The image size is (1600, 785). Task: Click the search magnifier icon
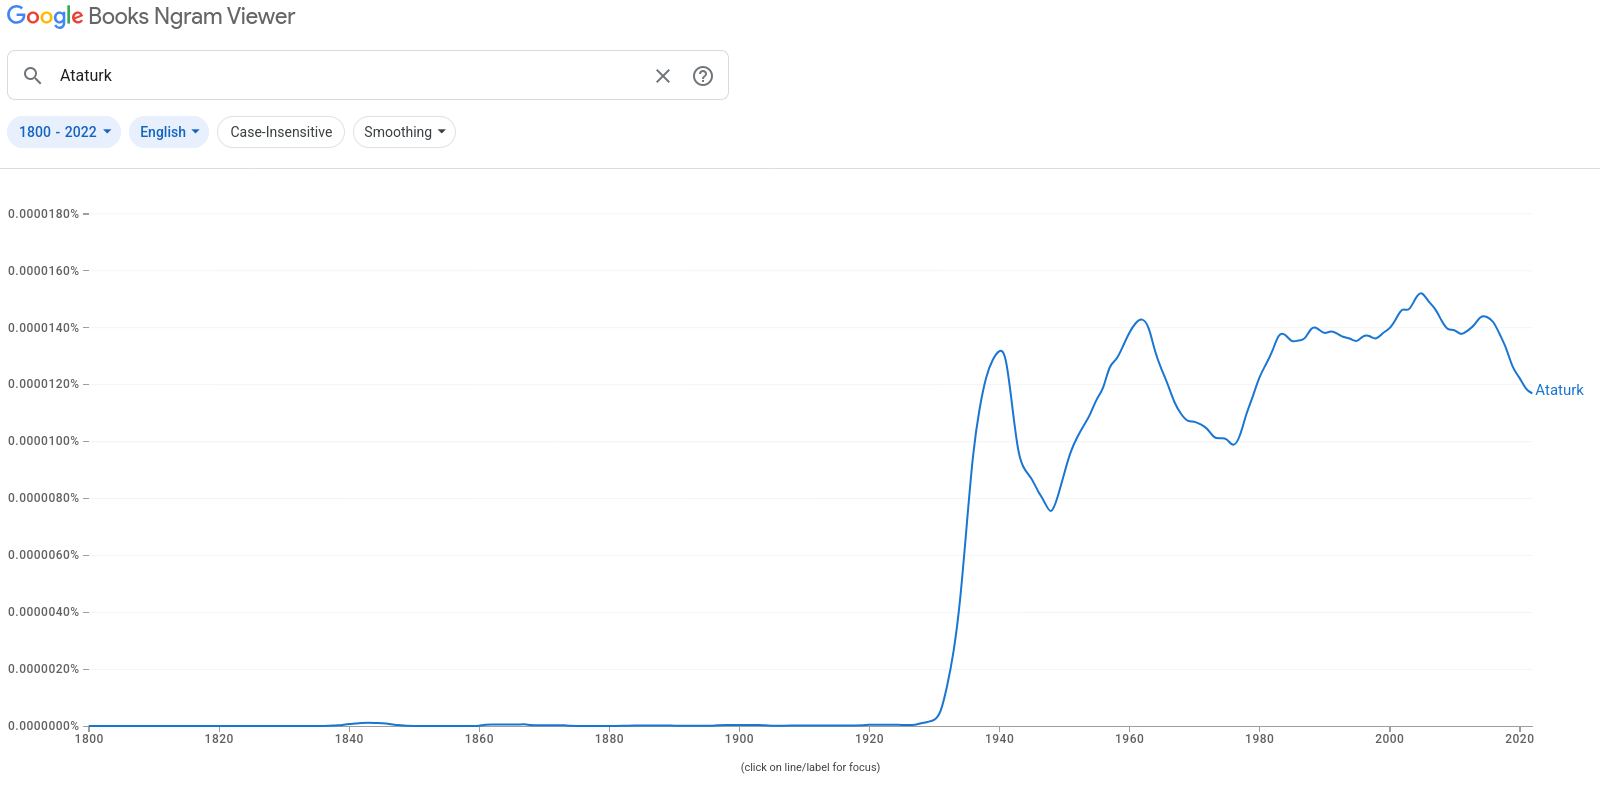point(33,76)
